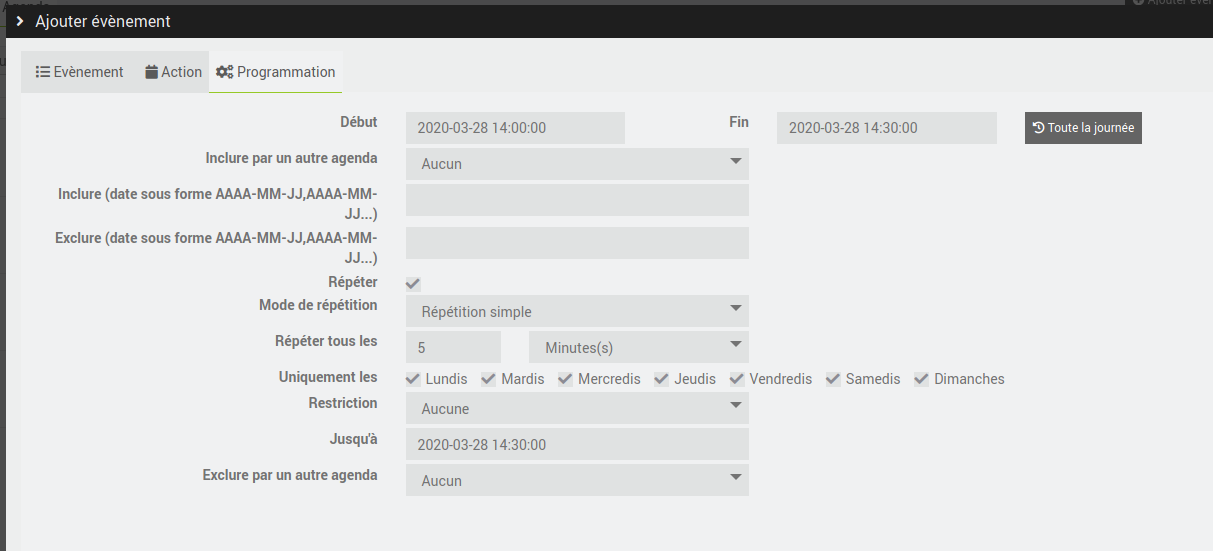Click the Toute la journée button
Image resolution: width=1213 pixels, height=551 pixels.
click(x=1083, y=128)
